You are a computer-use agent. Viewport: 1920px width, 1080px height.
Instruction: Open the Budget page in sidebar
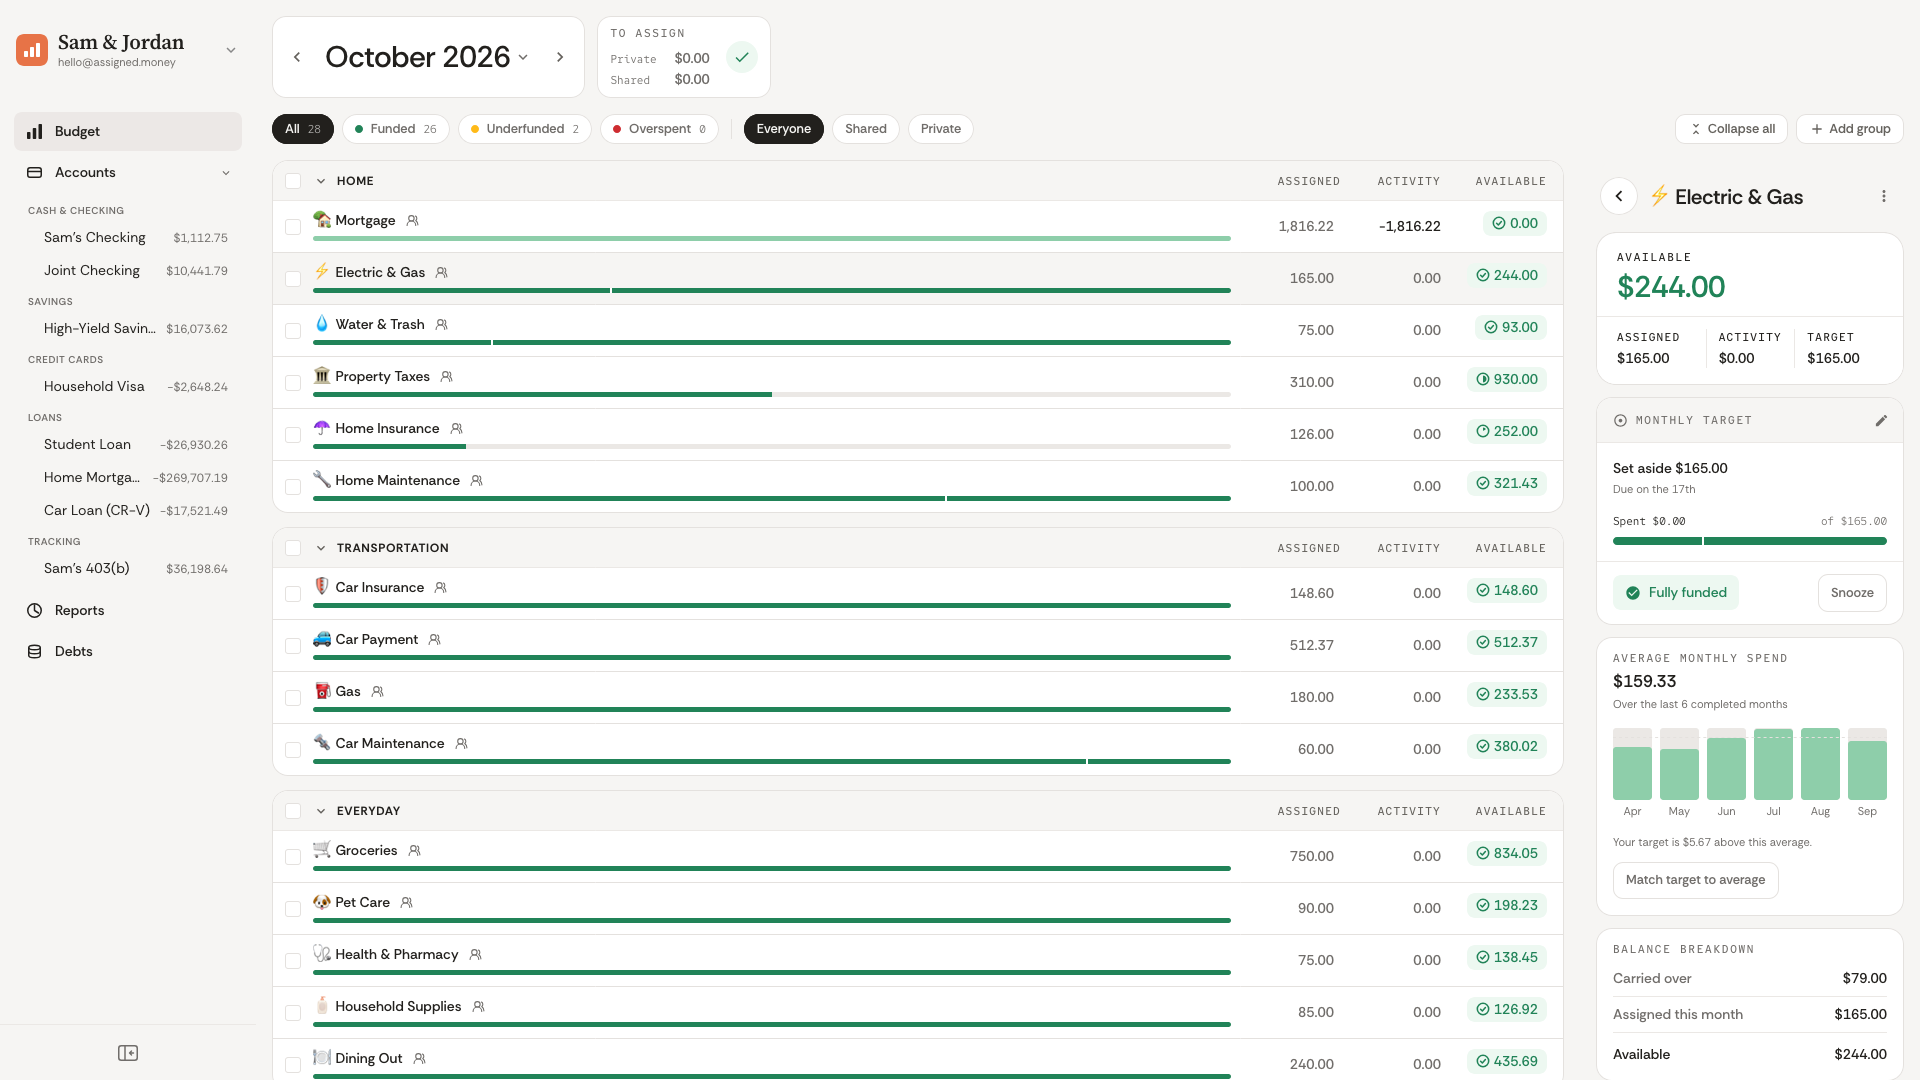128,131
